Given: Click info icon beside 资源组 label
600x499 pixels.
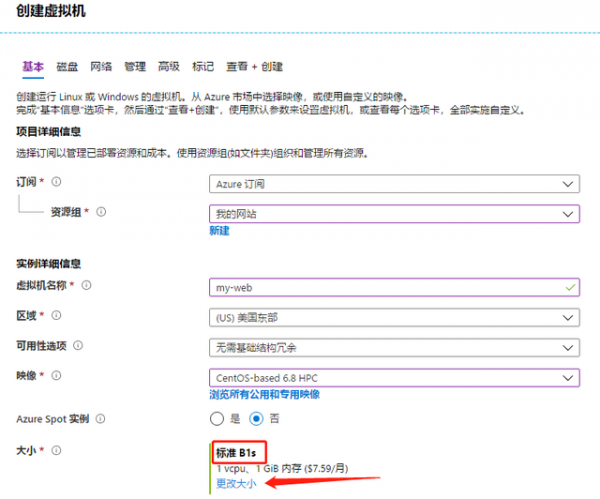Looking at the screenshot, I should point(101,212).
